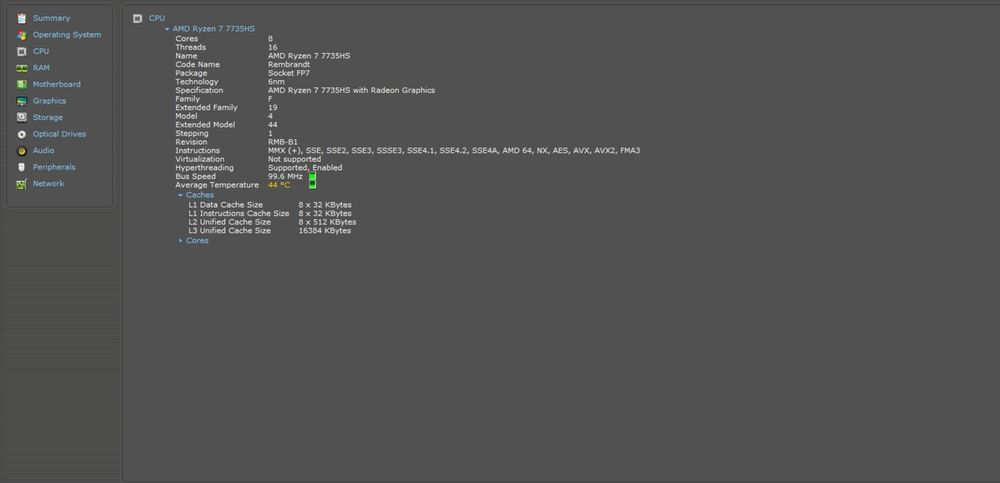
Task: Open the Audio section
Action: pos(43,151)
